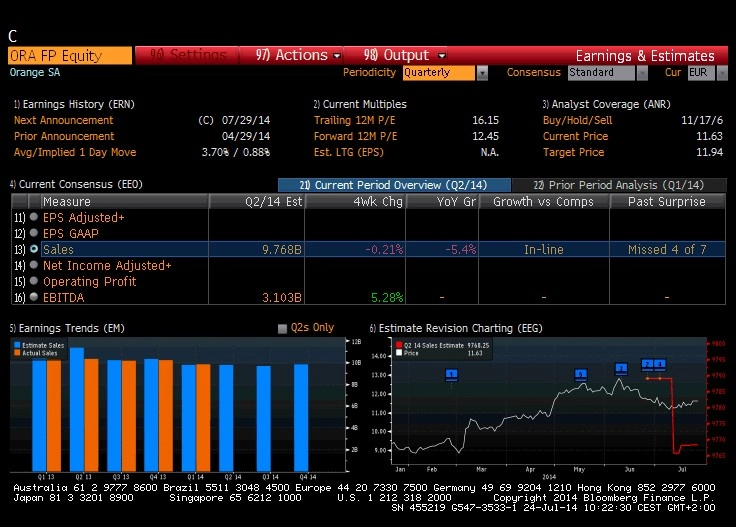The image size is (736, 527).
Task: Click the Growth vs Comps column header
Action: point(544,202)
